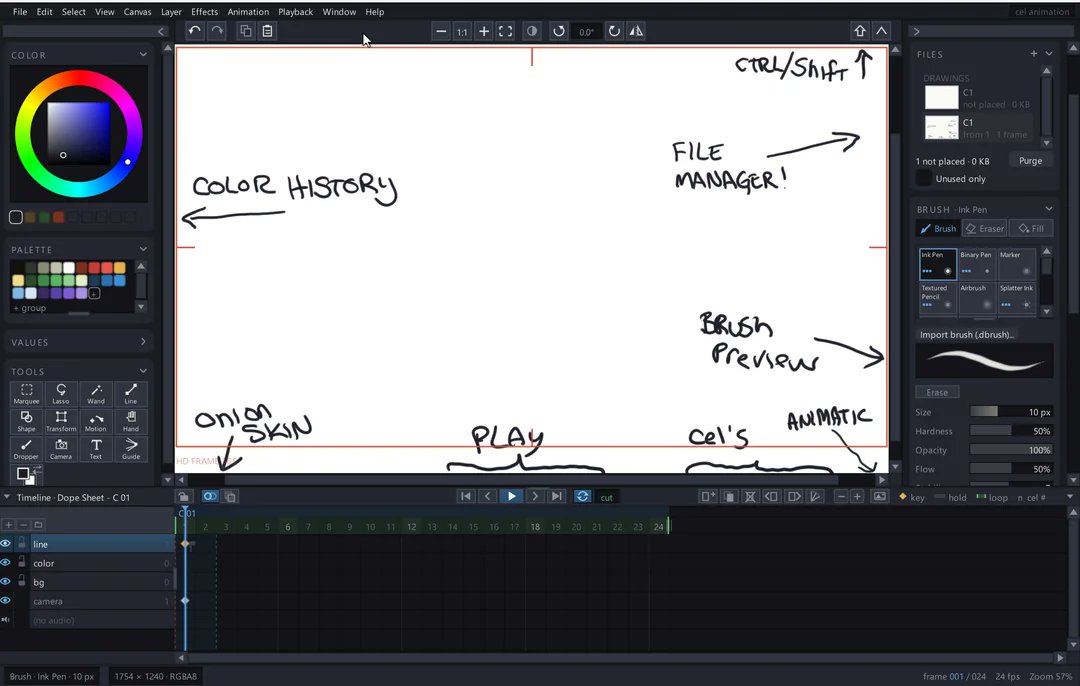The height and width of the screenshot is (686, 1080).
Task: Collapse the Timeline Dope Sheet panel
Action: tap(7, 497)
